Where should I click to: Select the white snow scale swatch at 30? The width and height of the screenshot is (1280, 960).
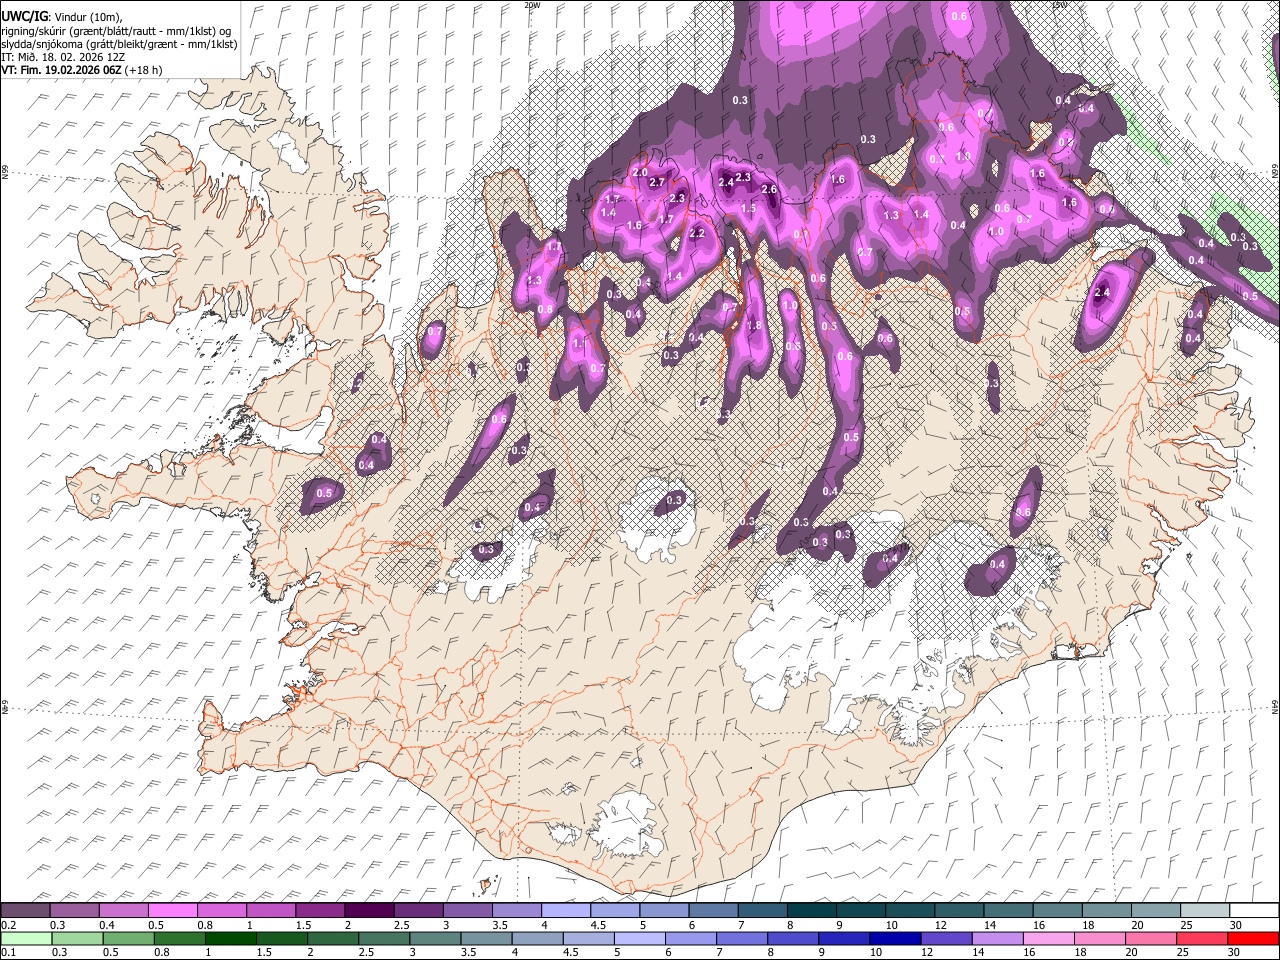1254,910
